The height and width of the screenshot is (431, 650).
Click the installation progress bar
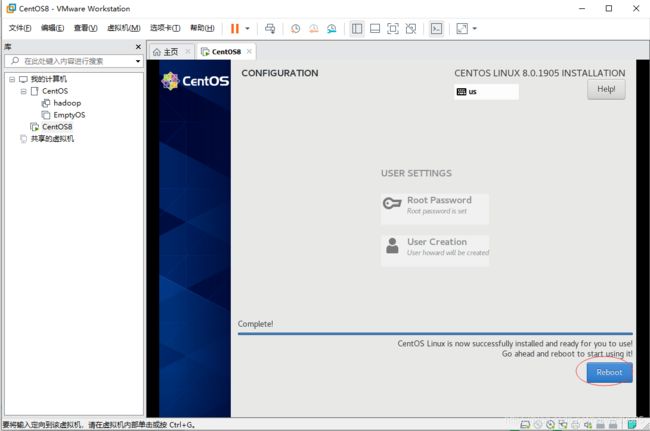[435, 334]
